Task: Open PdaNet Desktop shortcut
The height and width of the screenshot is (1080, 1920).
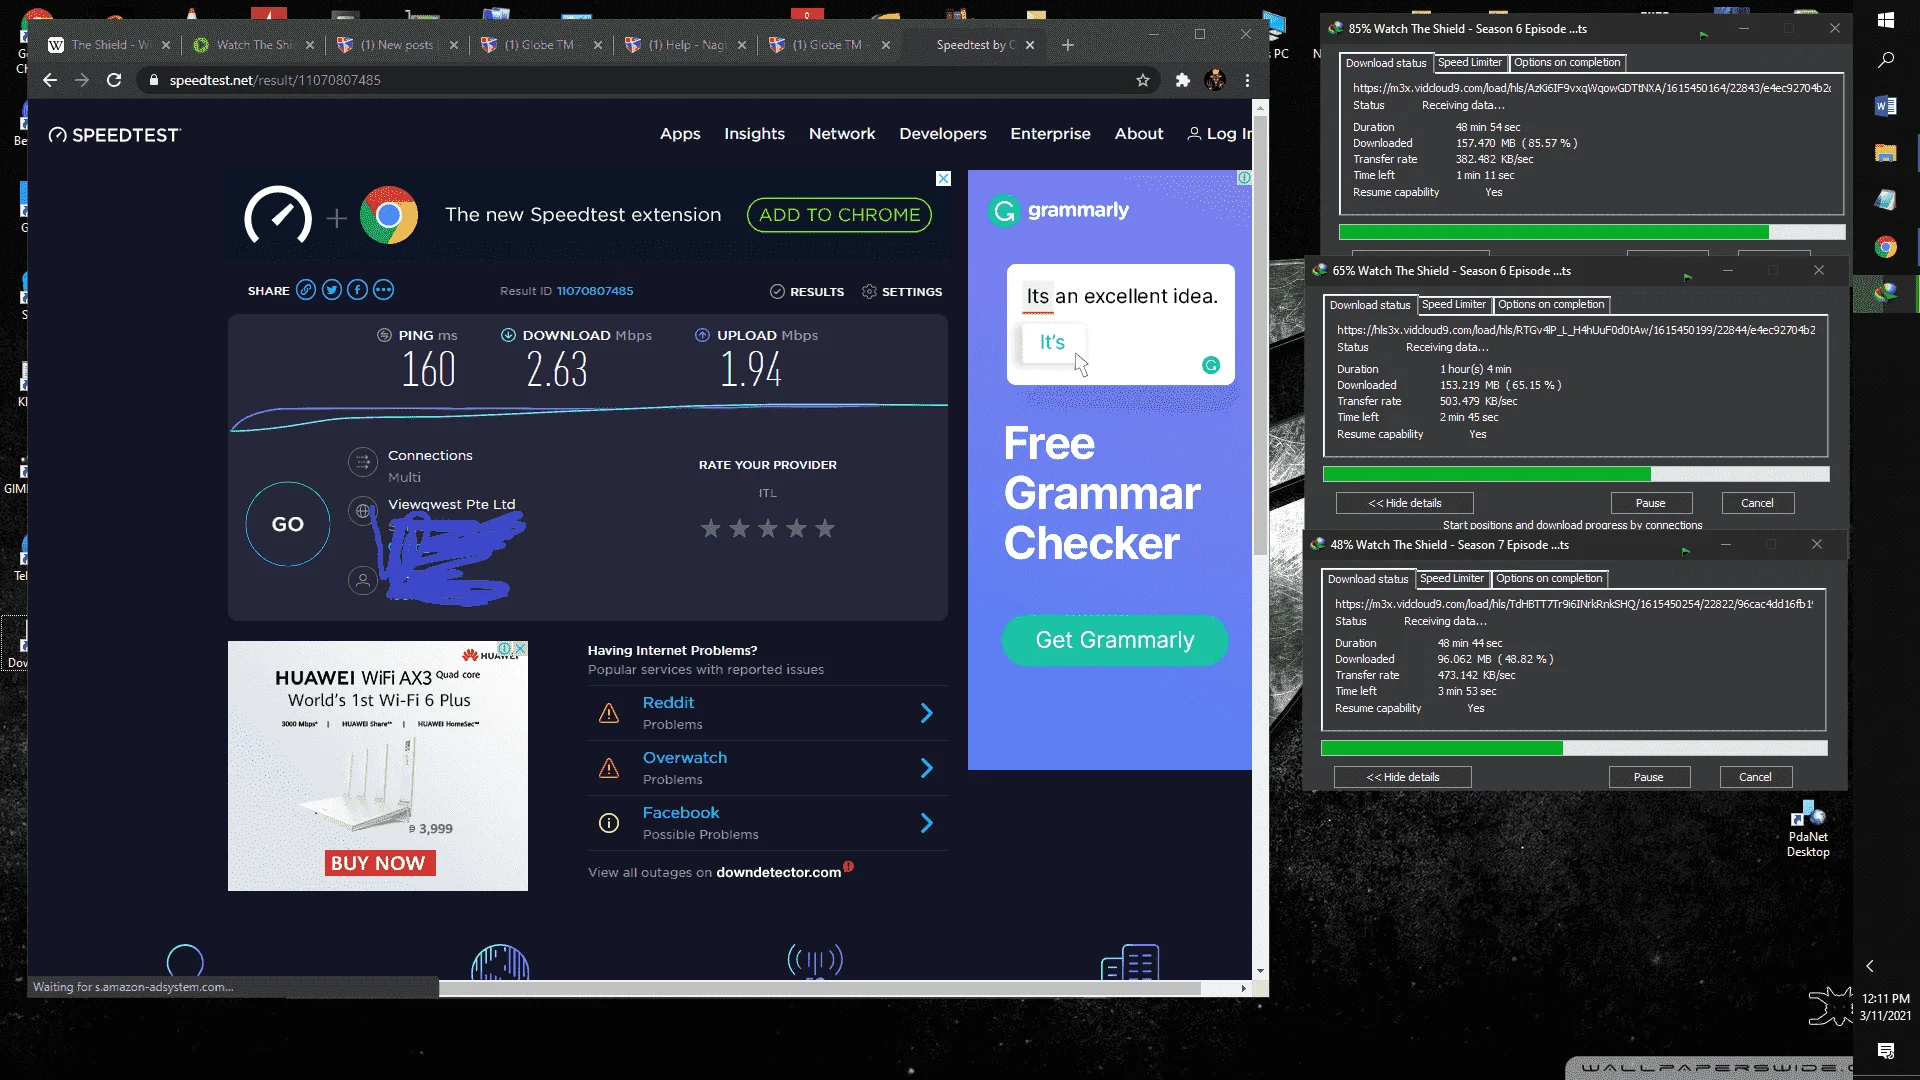Action: pos(1808,829)
